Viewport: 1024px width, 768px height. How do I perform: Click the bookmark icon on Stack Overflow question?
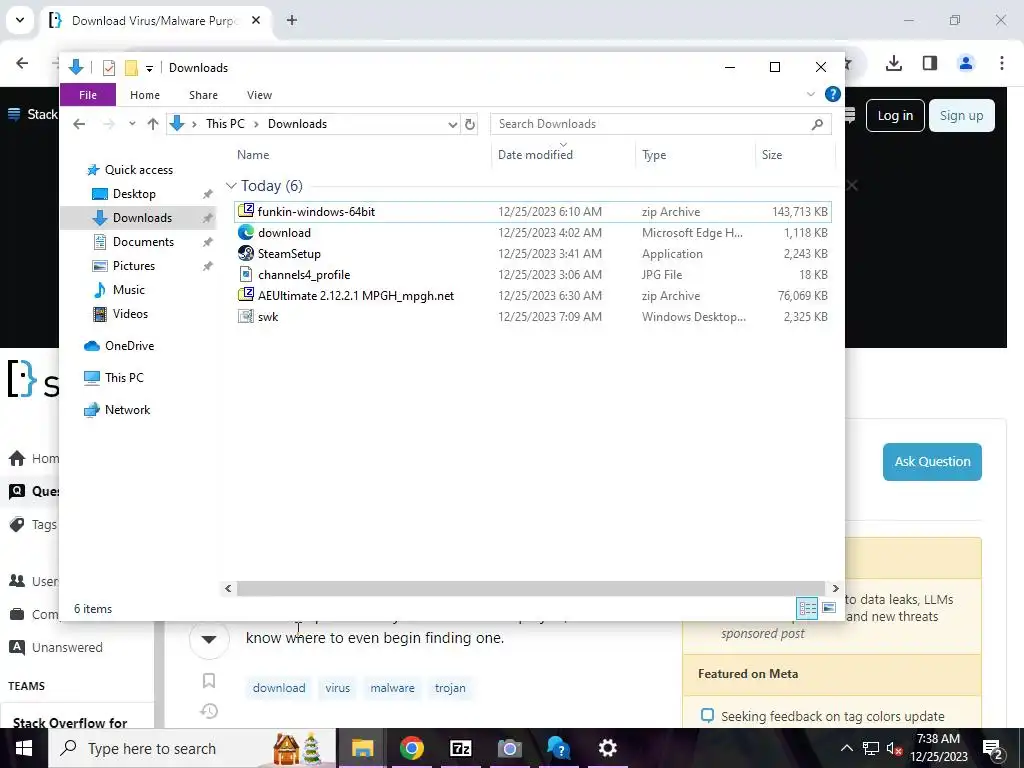click(209, 680)
